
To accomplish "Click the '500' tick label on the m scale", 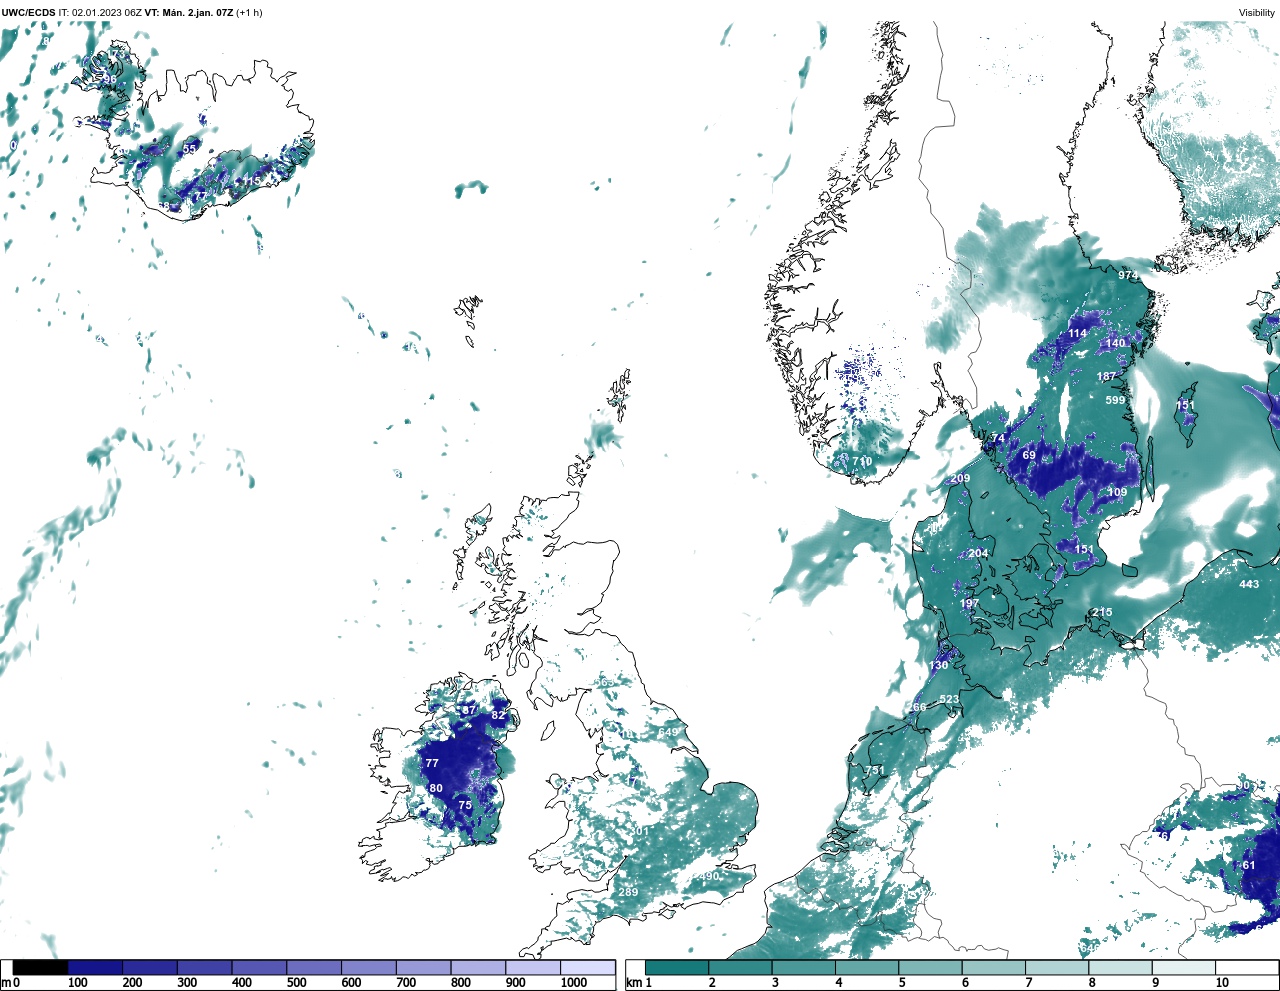I will tap(296, 983).
